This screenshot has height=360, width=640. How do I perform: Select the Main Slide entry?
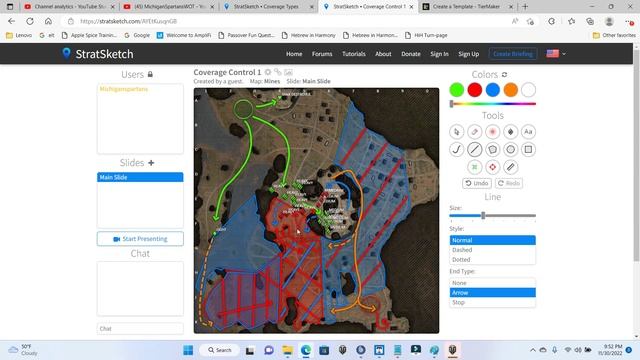pos(140,177)
